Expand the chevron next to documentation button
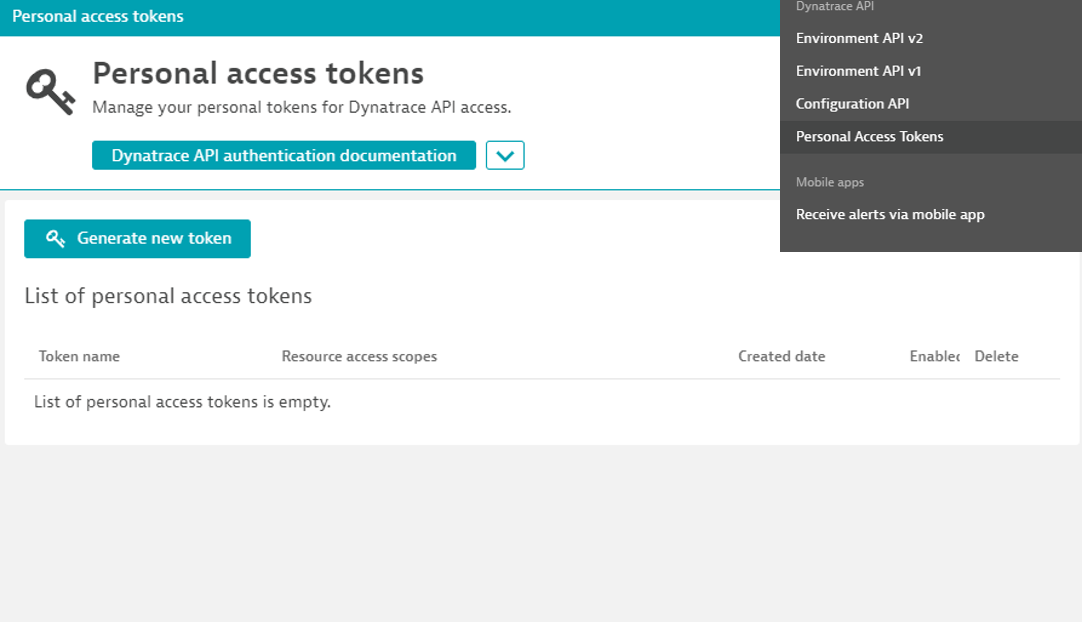This screenshot has width=1082, height=622. [x=505, y=155]
